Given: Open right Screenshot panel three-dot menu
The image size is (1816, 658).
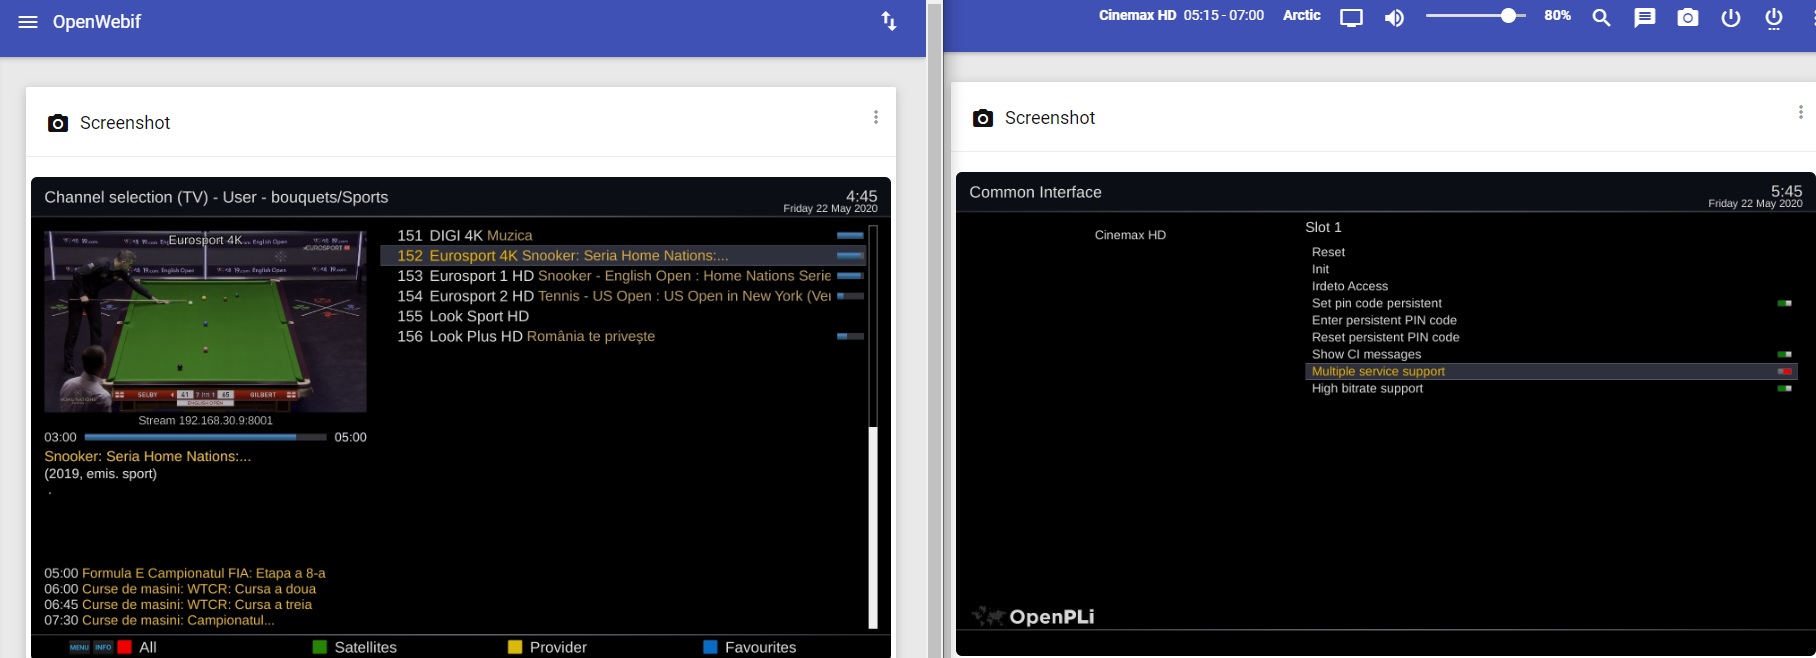Looking at the screenshot, I should [1801, 112].
